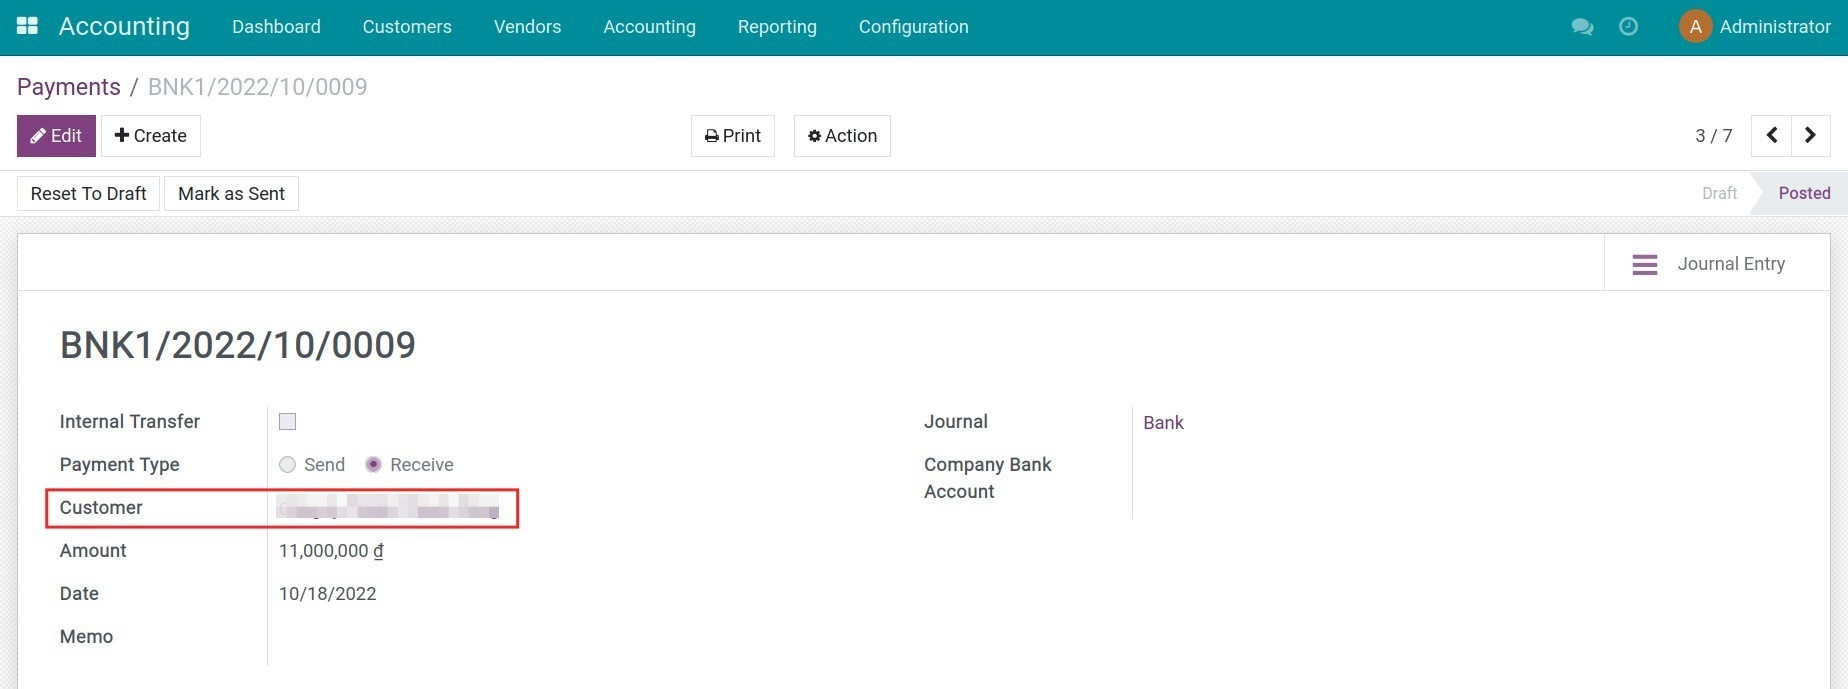Click the amount 11,000,000 ₫ value
1848x689 pixels.
(331, 551)
